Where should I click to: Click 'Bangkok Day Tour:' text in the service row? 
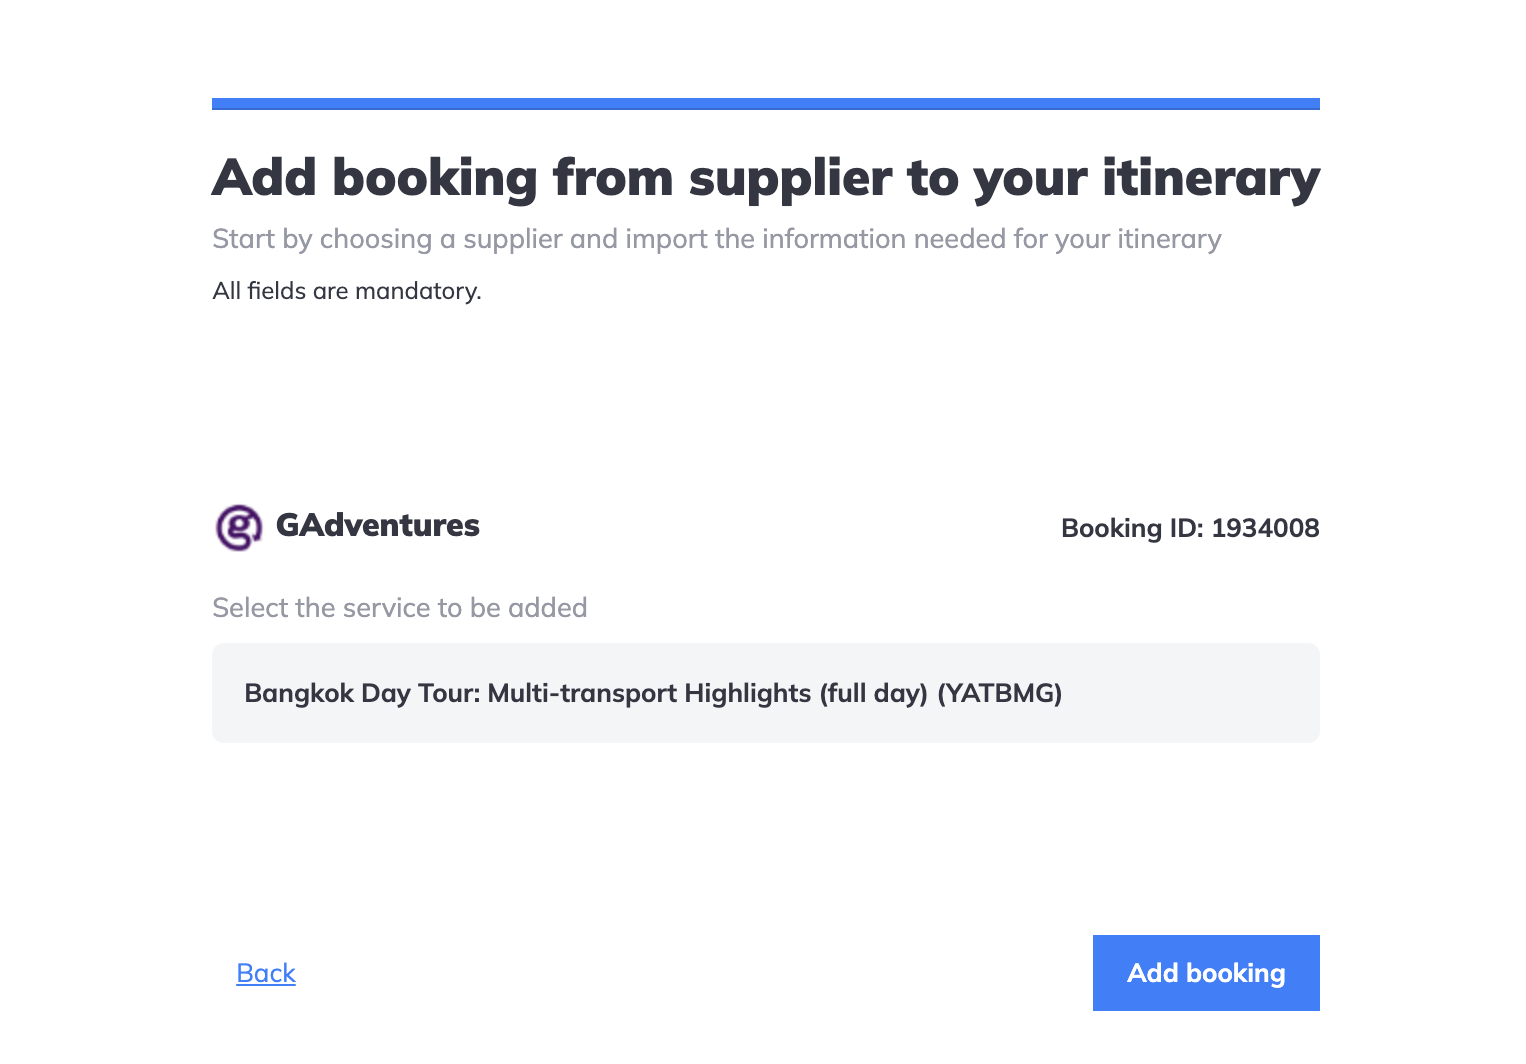point(362,693)
